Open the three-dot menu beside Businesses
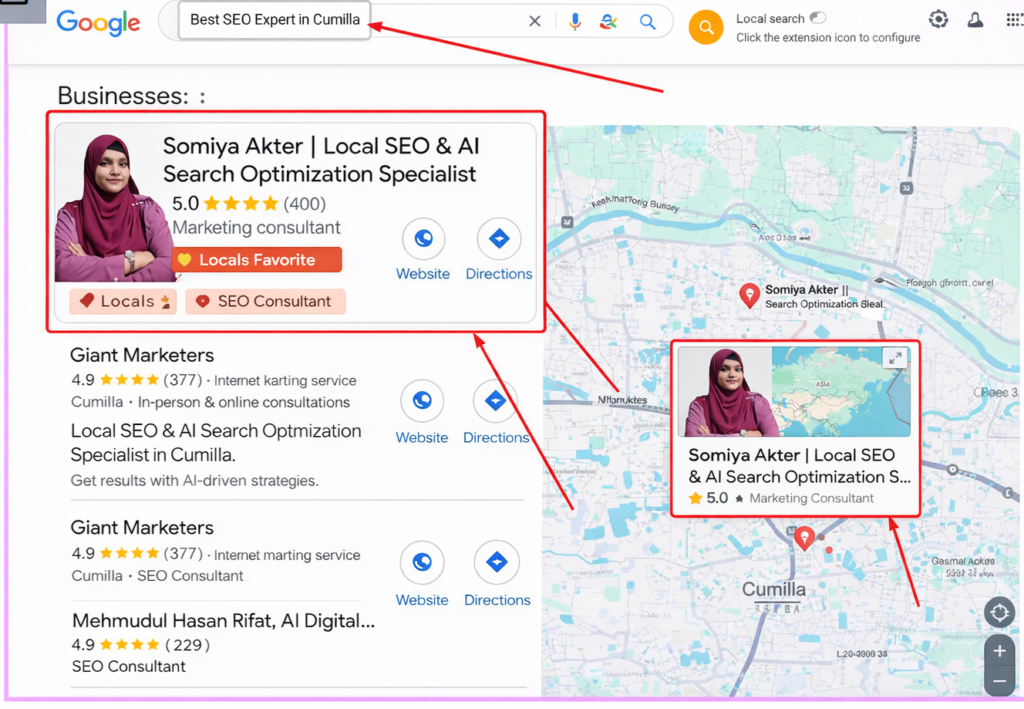This screenshot has width=1024, height=709. pyautogui.click(x=203, y=97)
